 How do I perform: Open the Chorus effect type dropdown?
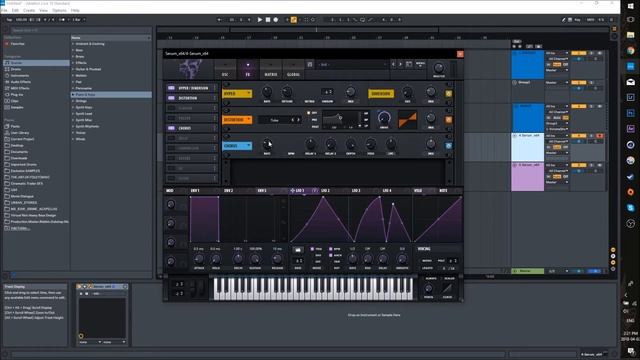point(237,146)
